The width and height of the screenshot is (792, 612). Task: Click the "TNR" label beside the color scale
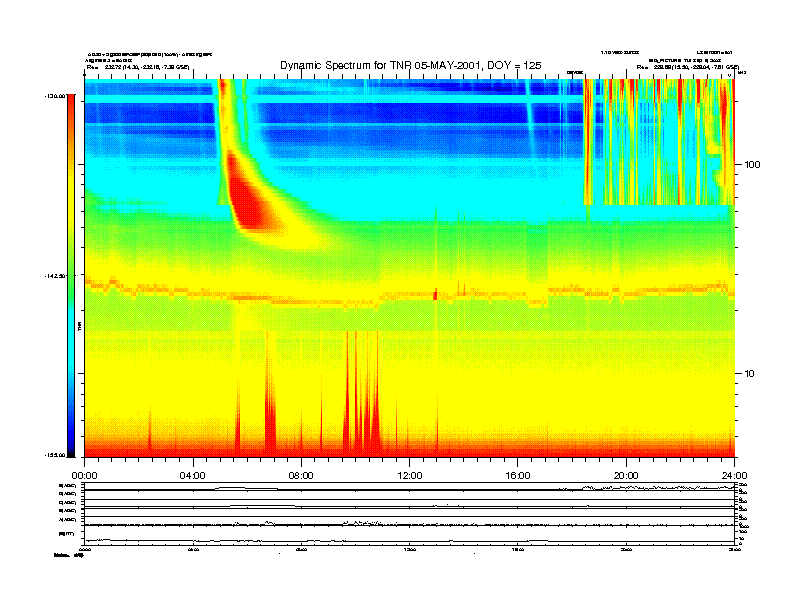pos(80,326)
